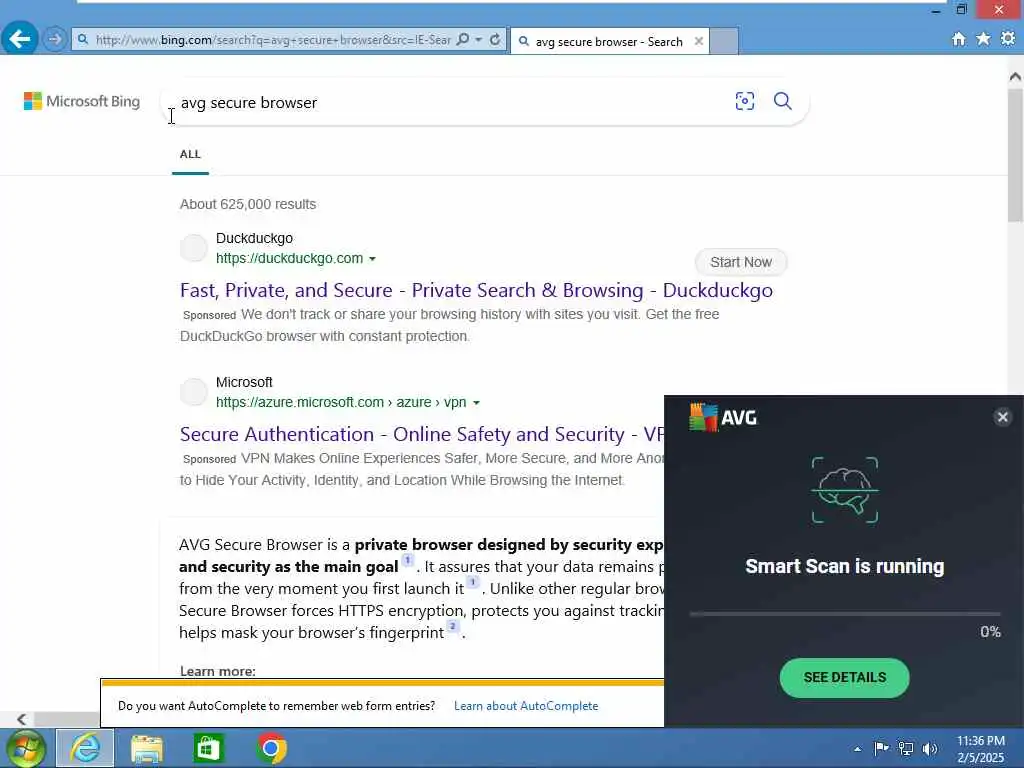
Task: Open IE Tools gear icon
Action: [1008, 39]
